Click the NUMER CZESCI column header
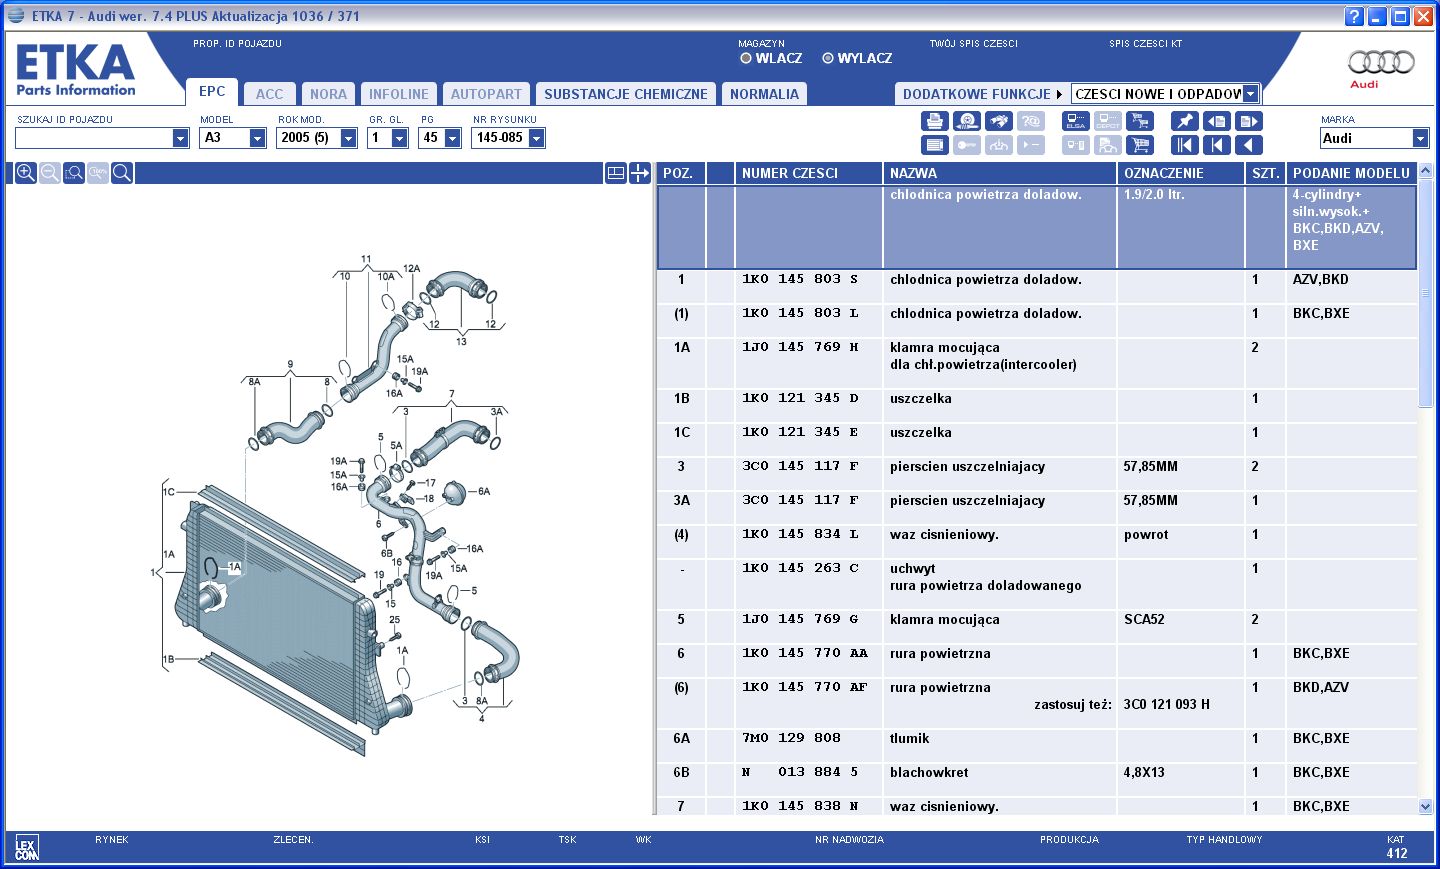This screenshot has width=1440, height=869. [x=808, y=173]
